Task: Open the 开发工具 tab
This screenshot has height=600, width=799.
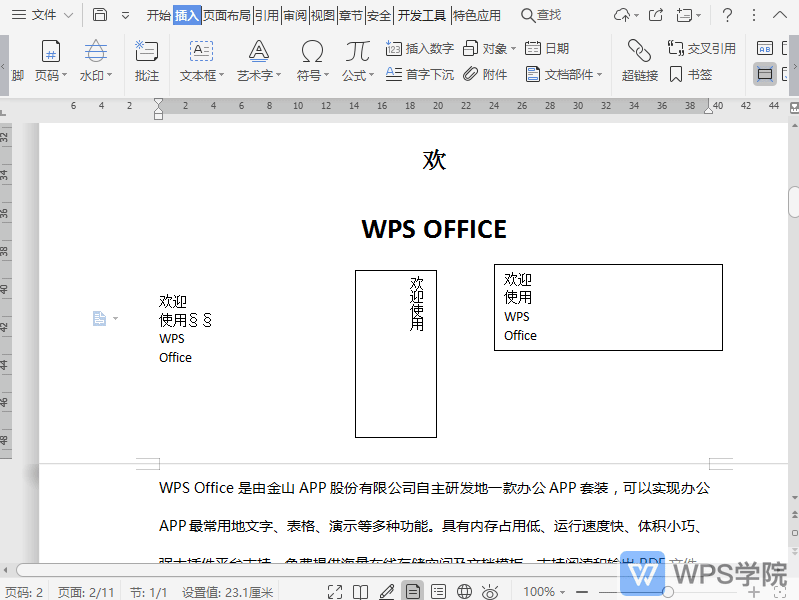Action: point(422,15)
